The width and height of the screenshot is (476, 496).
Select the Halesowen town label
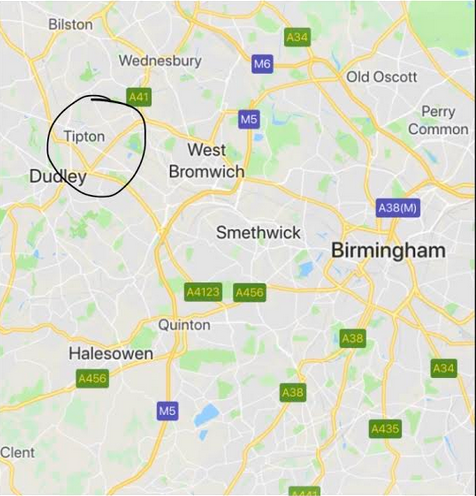(111, 353)
